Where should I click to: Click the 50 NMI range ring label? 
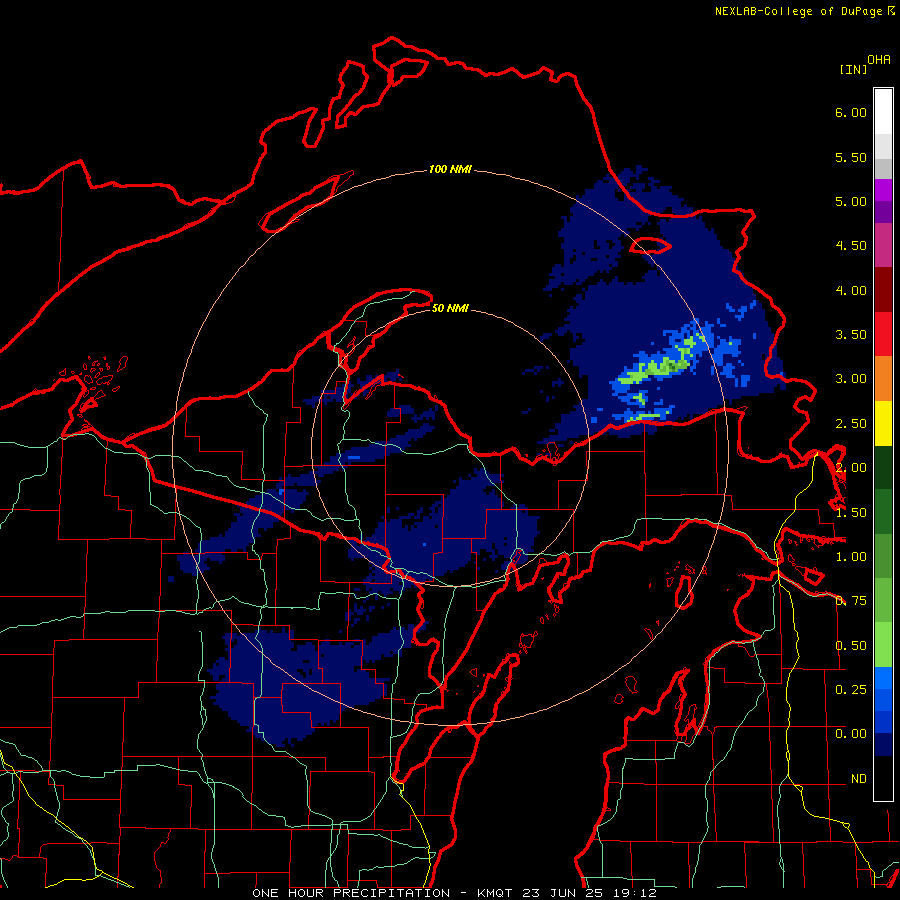coord(450,309)
